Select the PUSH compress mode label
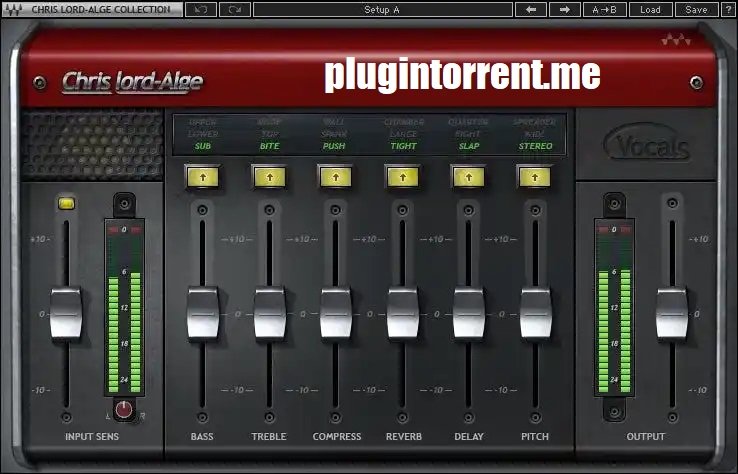The width and height of the screenshot is (738, 474). tap(334, 146)
